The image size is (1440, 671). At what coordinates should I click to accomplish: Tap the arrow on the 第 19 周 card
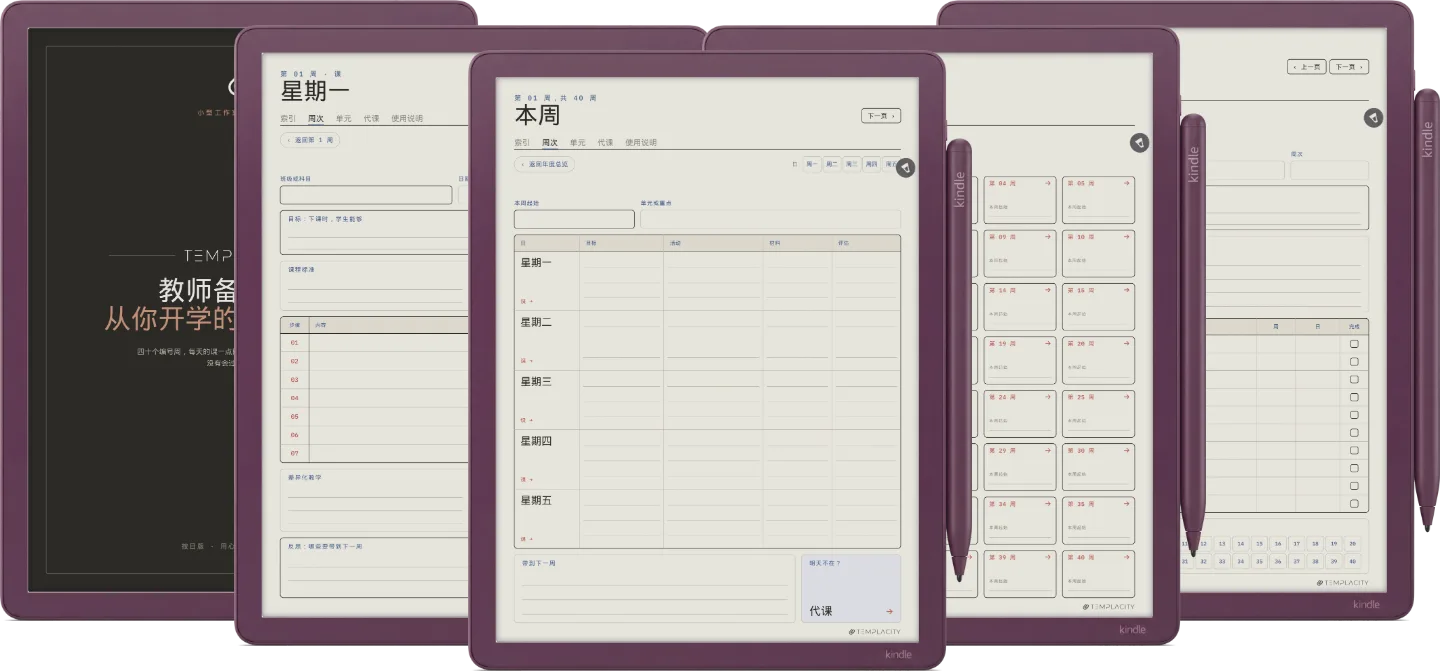(x=1048, y=343)
